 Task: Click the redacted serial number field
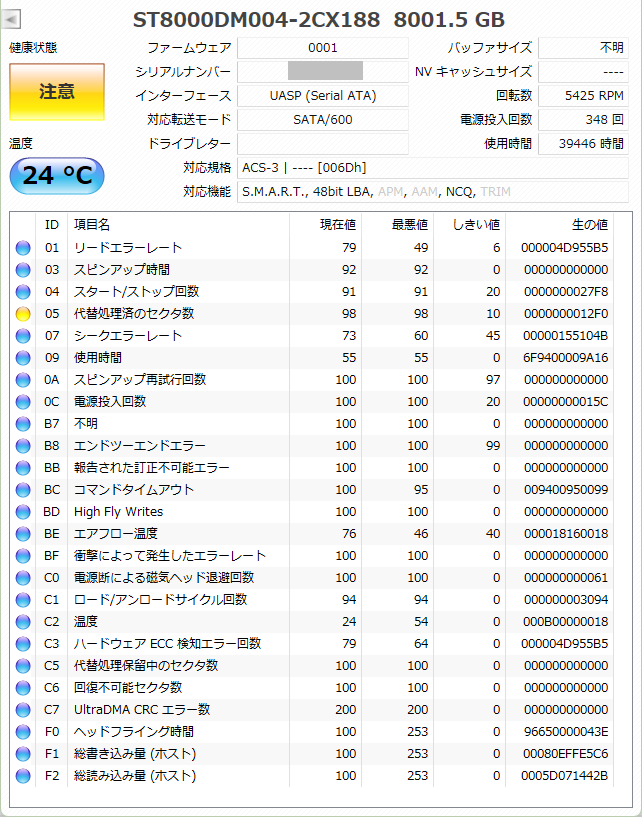(323, 72)
